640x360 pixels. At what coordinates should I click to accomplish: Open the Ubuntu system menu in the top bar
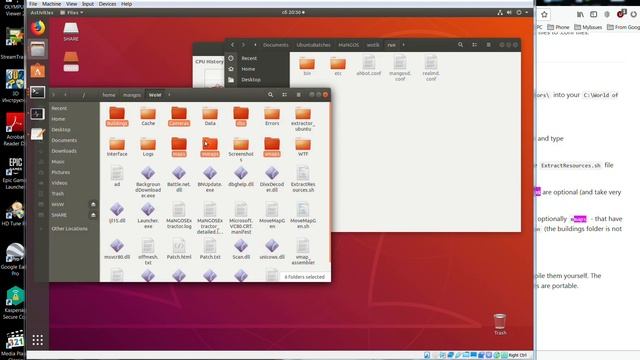[x=513, y=13]
